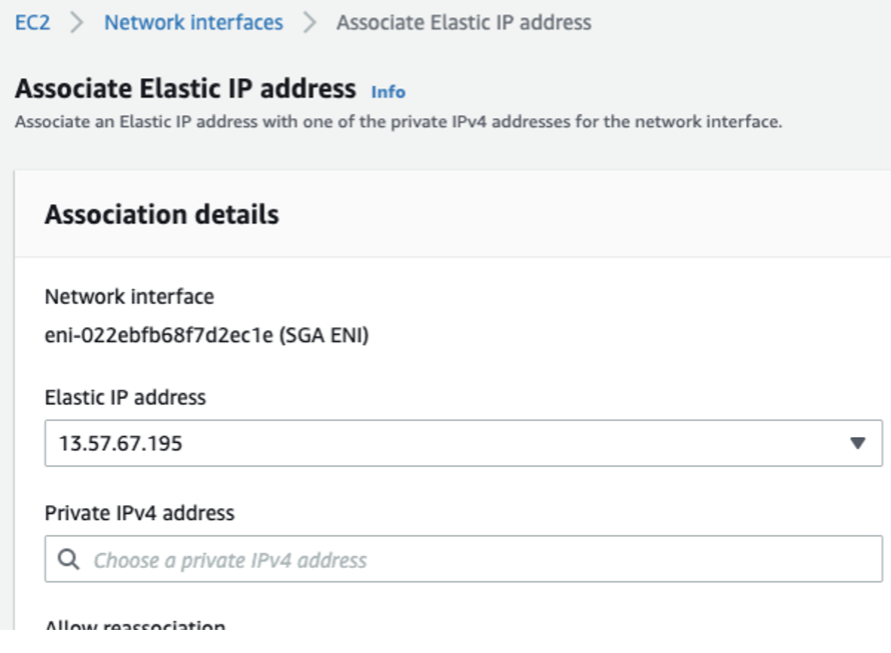The height and width of the screenshot is (653, 891).
Task: Click the chevron right after EC2
Action: (77, 22)
